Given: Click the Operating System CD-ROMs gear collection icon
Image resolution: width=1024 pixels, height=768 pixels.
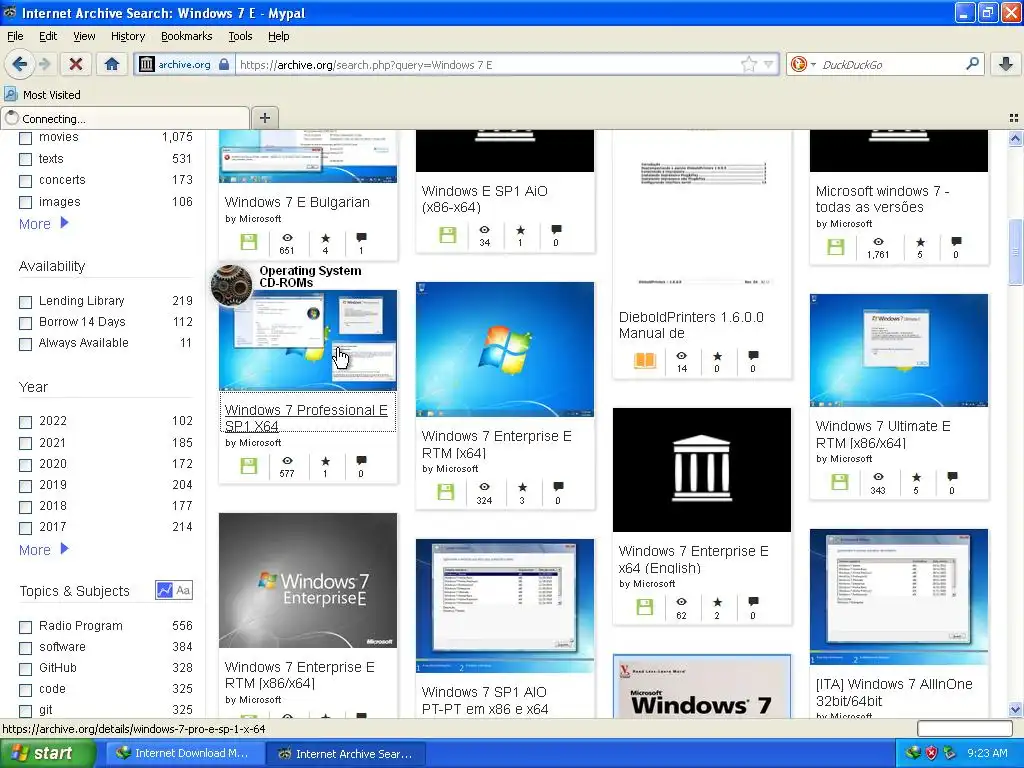Looking at the screenshot, I should coord(231,285).
